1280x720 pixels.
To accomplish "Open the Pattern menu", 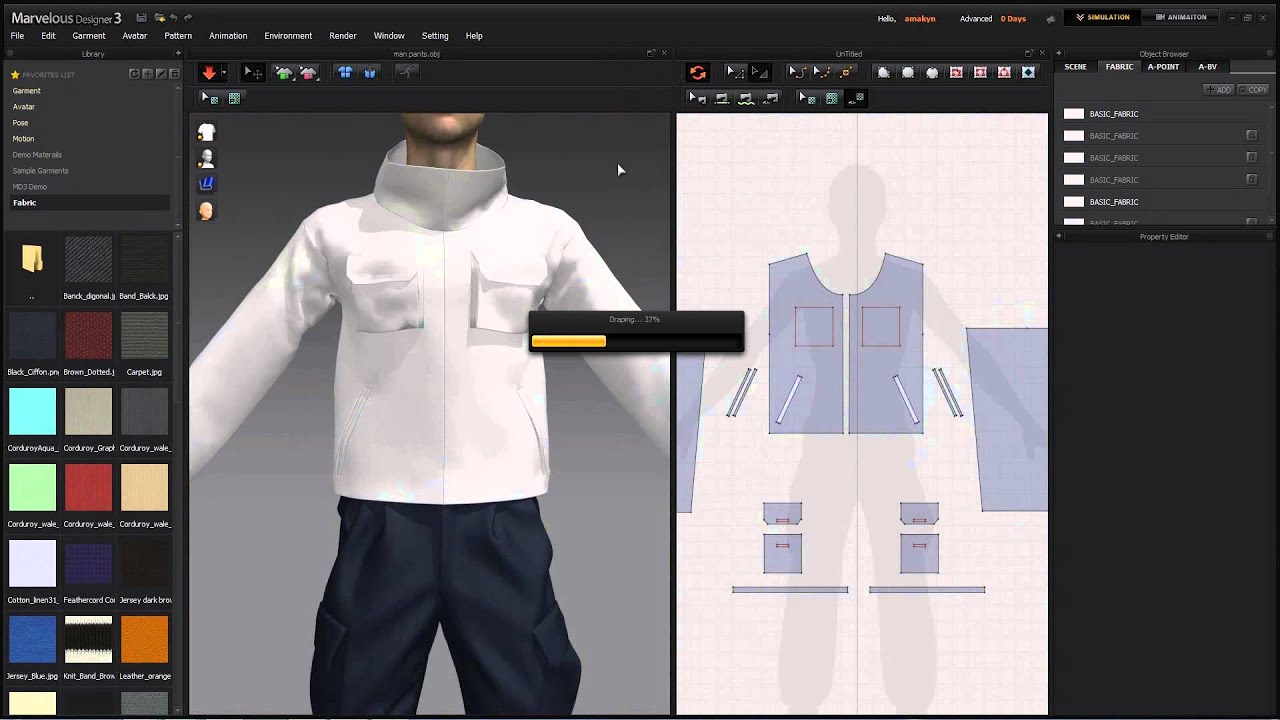I will point(178,35).
